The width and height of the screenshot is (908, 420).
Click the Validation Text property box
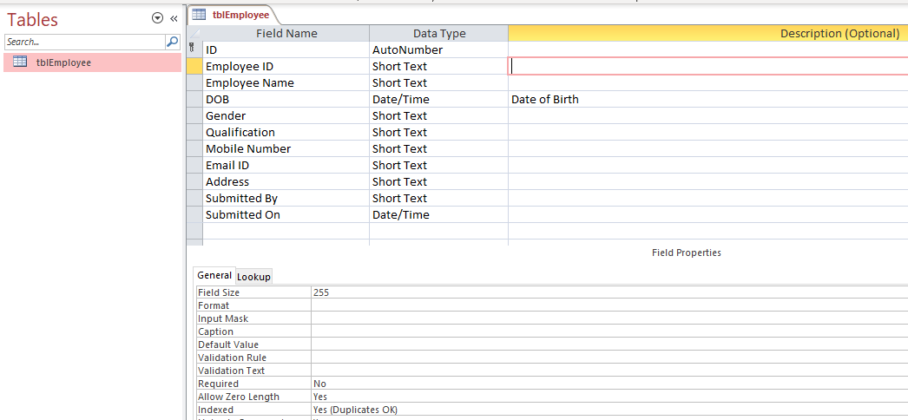click(609, 371)
